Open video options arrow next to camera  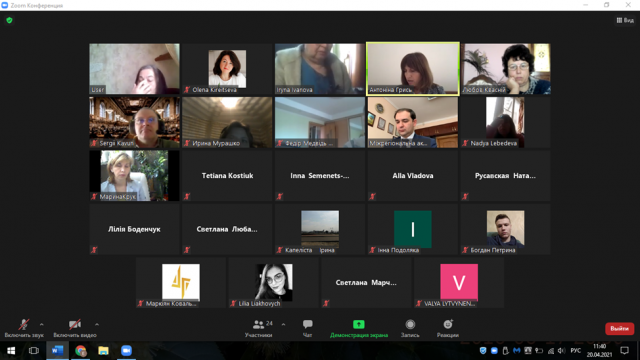click(97, 324)
